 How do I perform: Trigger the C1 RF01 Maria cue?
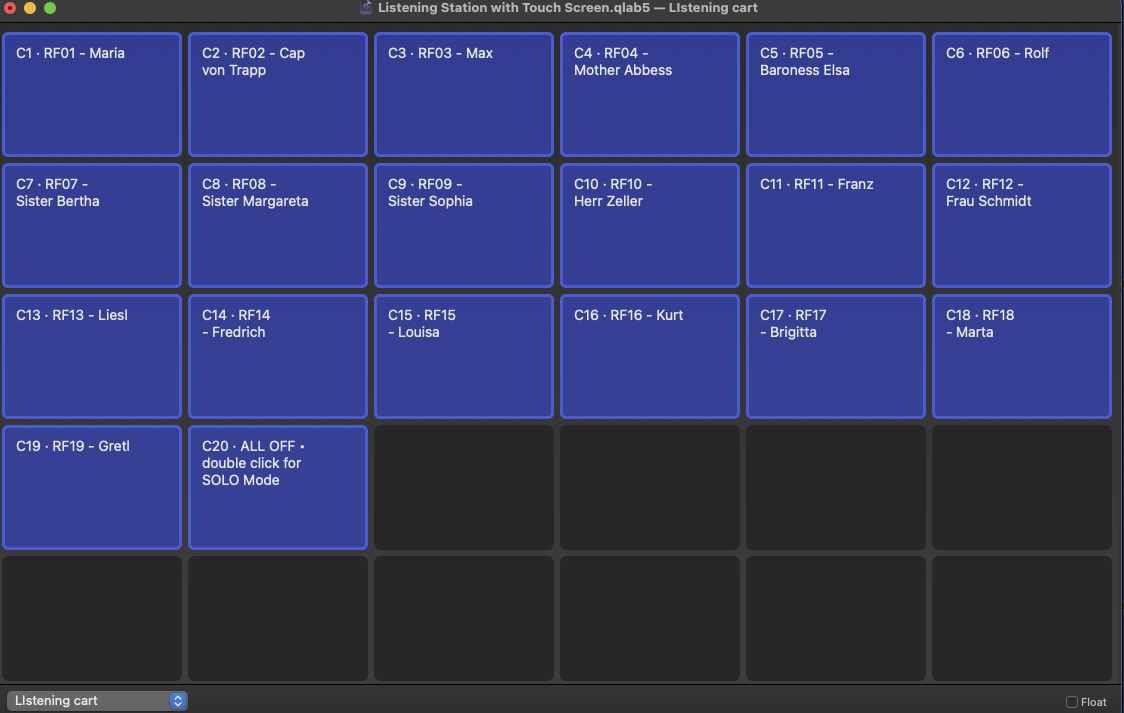[x=92, y=95]
